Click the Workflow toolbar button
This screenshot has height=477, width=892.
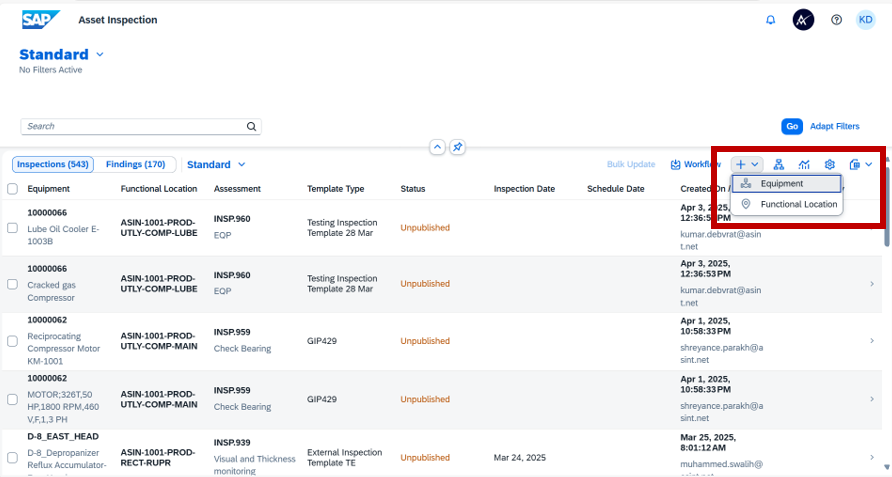pyautogui.click(x=695, y=165)
